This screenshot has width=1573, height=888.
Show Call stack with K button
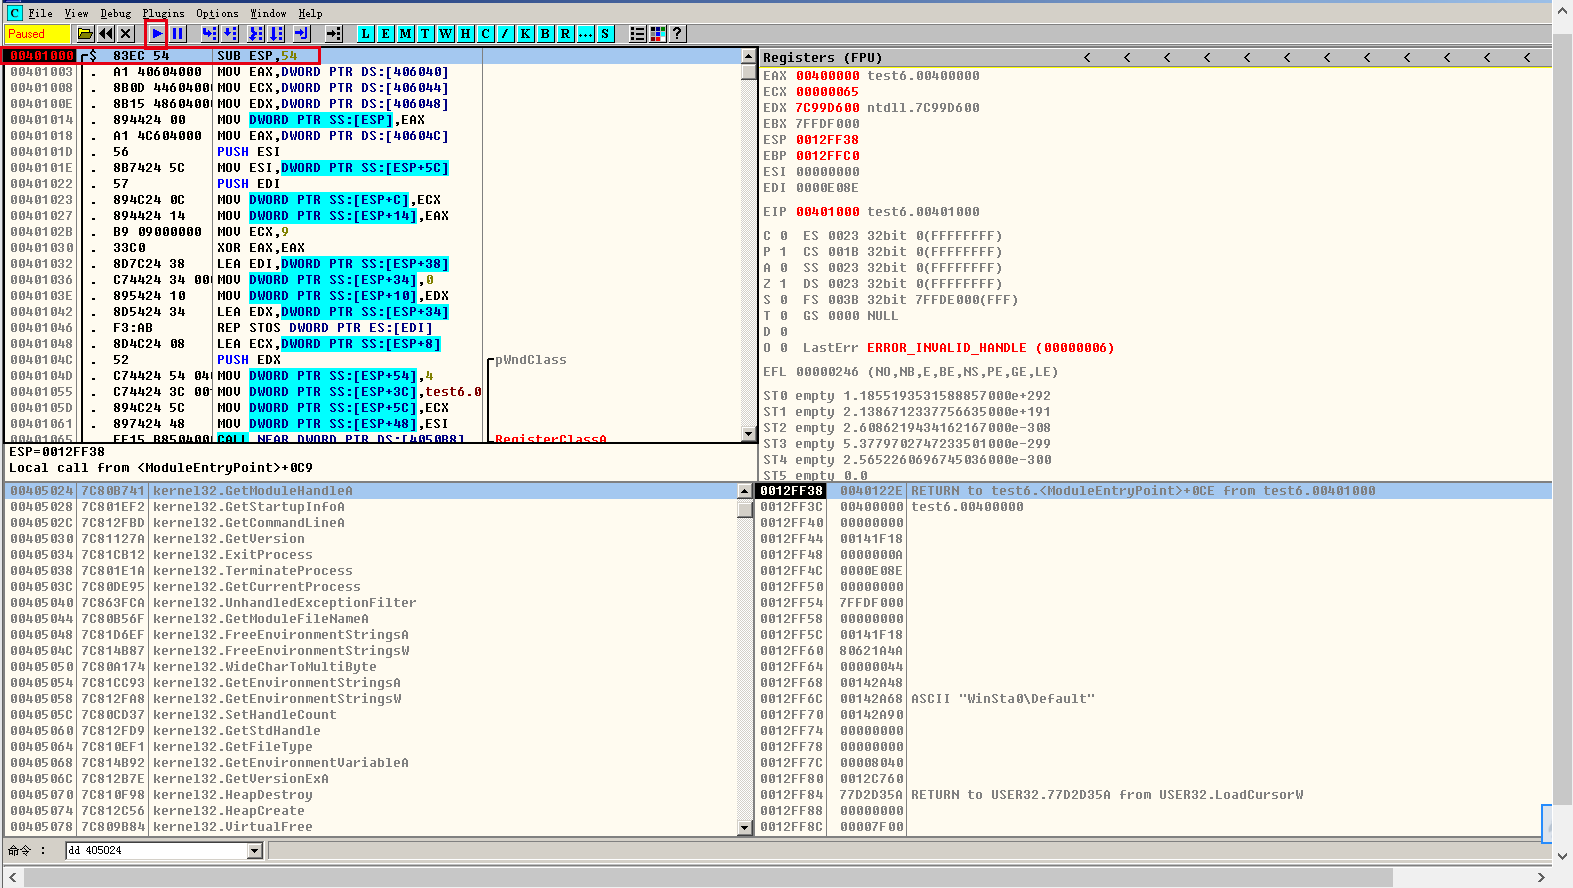click(x=526, y=34)
